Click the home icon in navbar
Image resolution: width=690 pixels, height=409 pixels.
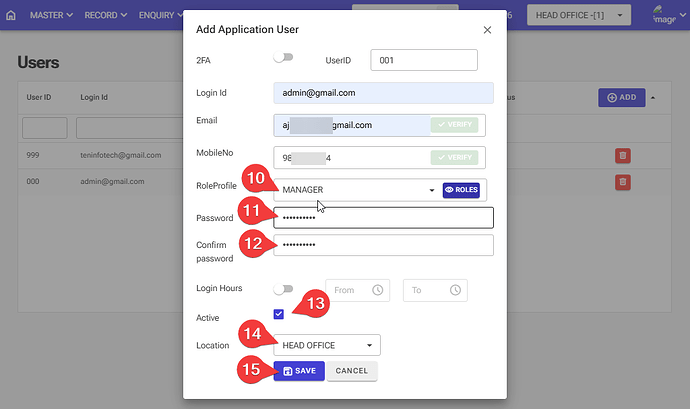(11, 16)
